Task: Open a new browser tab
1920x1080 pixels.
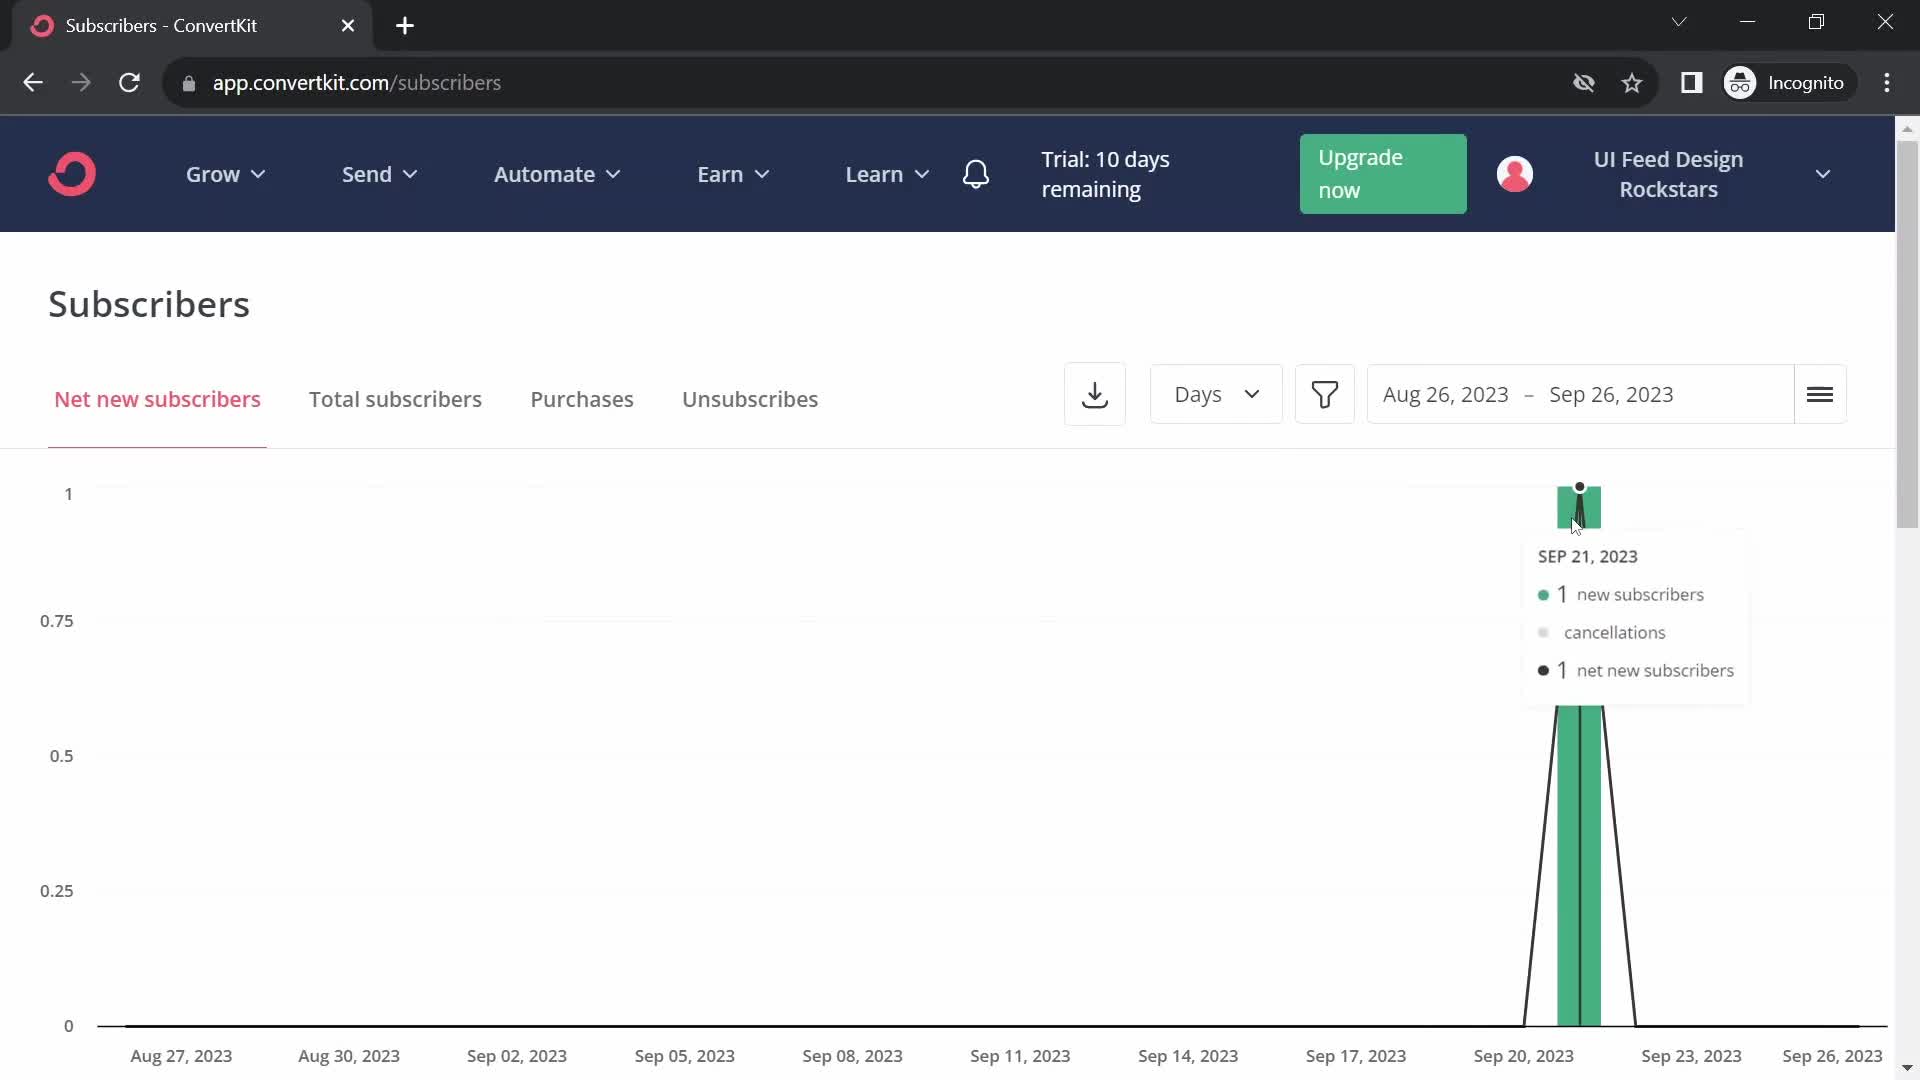Action: [x=405, y=26]
